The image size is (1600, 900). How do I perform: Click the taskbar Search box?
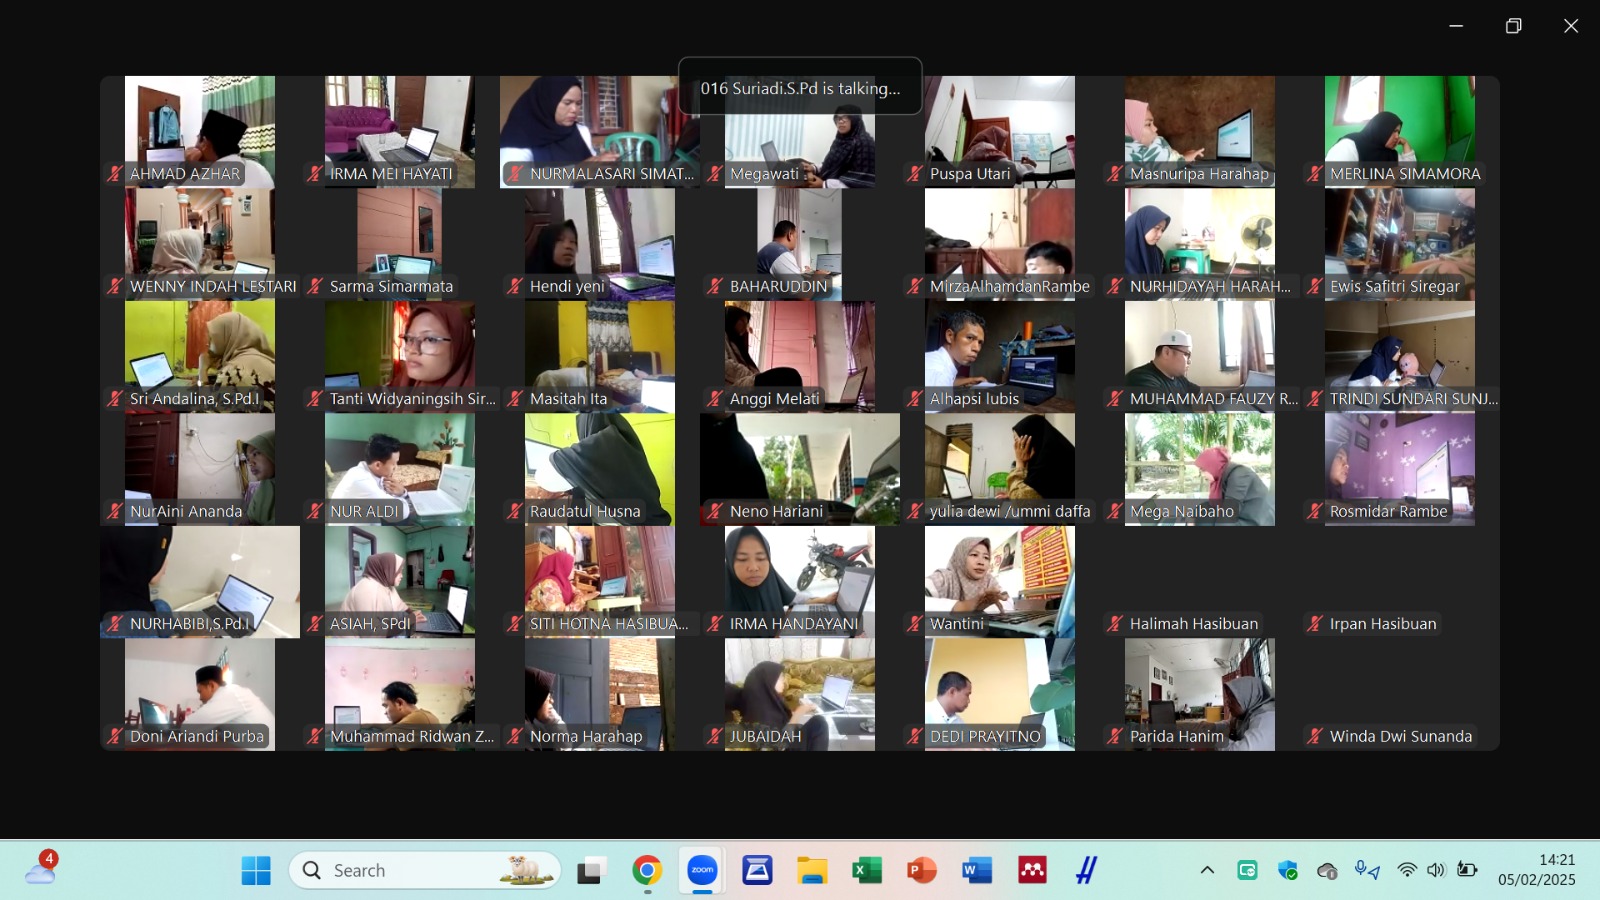(425, 870)
